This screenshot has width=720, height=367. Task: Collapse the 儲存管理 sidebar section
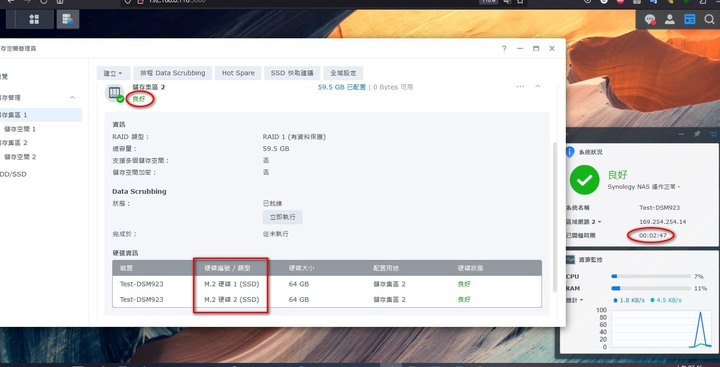tap(72, 98)
